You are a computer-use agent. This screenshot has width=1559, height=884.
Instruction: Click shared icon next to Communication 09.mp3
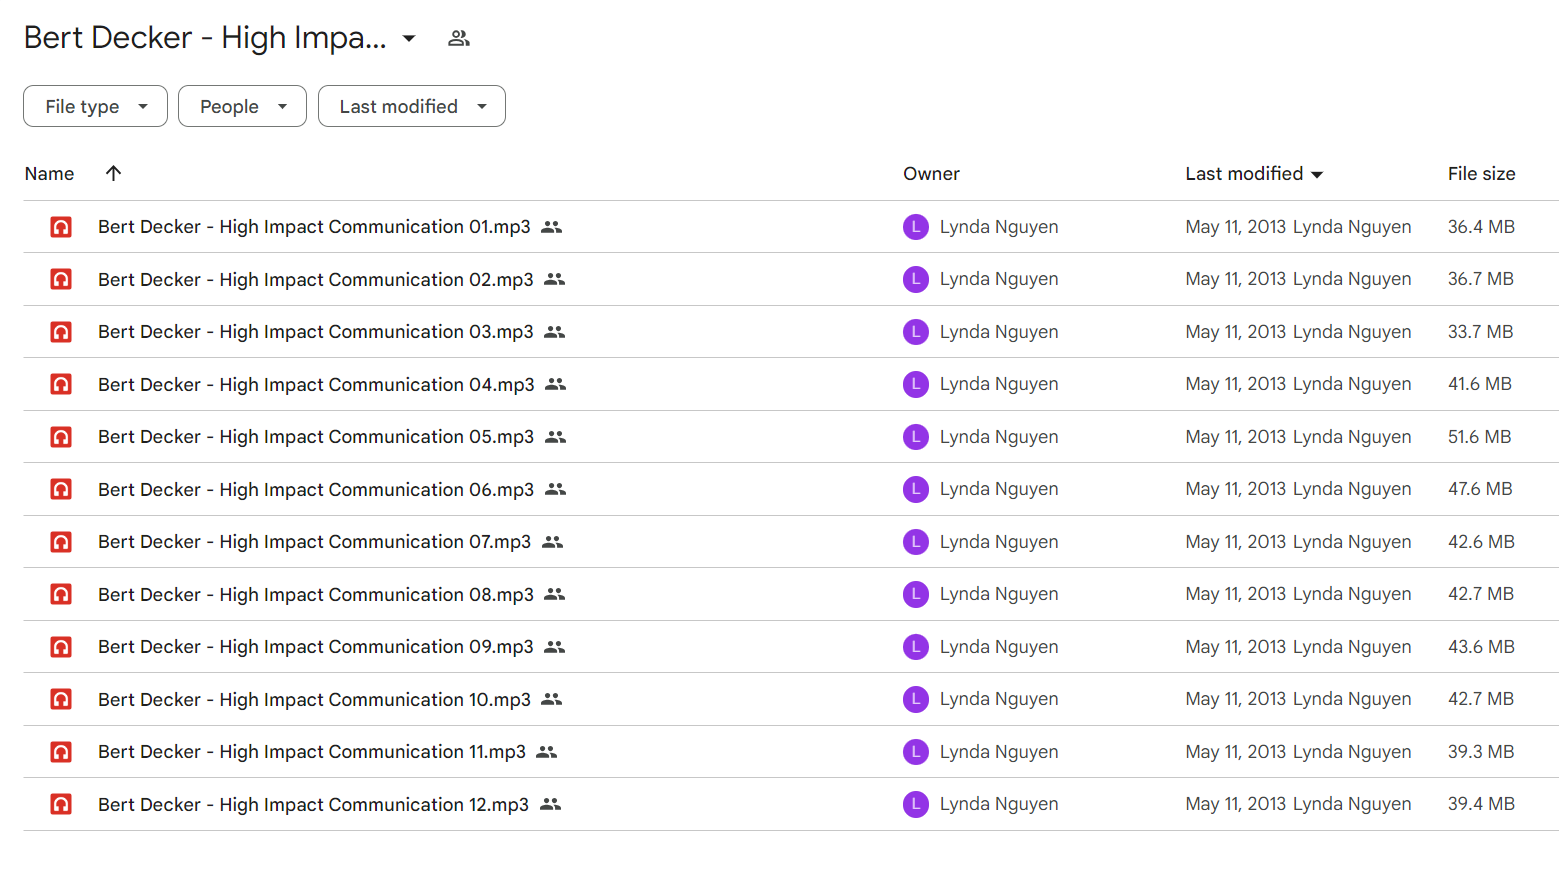click(555, 647)
